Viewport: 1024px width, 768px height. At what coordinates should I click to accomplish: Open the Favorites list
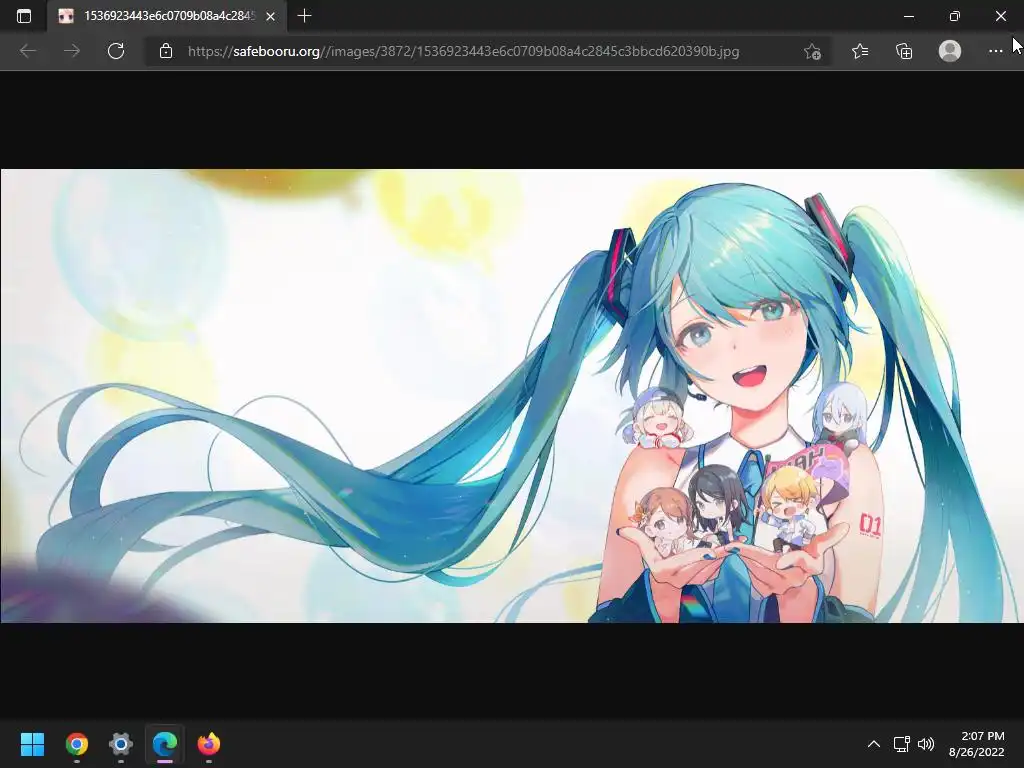click(x=860, y=51)
